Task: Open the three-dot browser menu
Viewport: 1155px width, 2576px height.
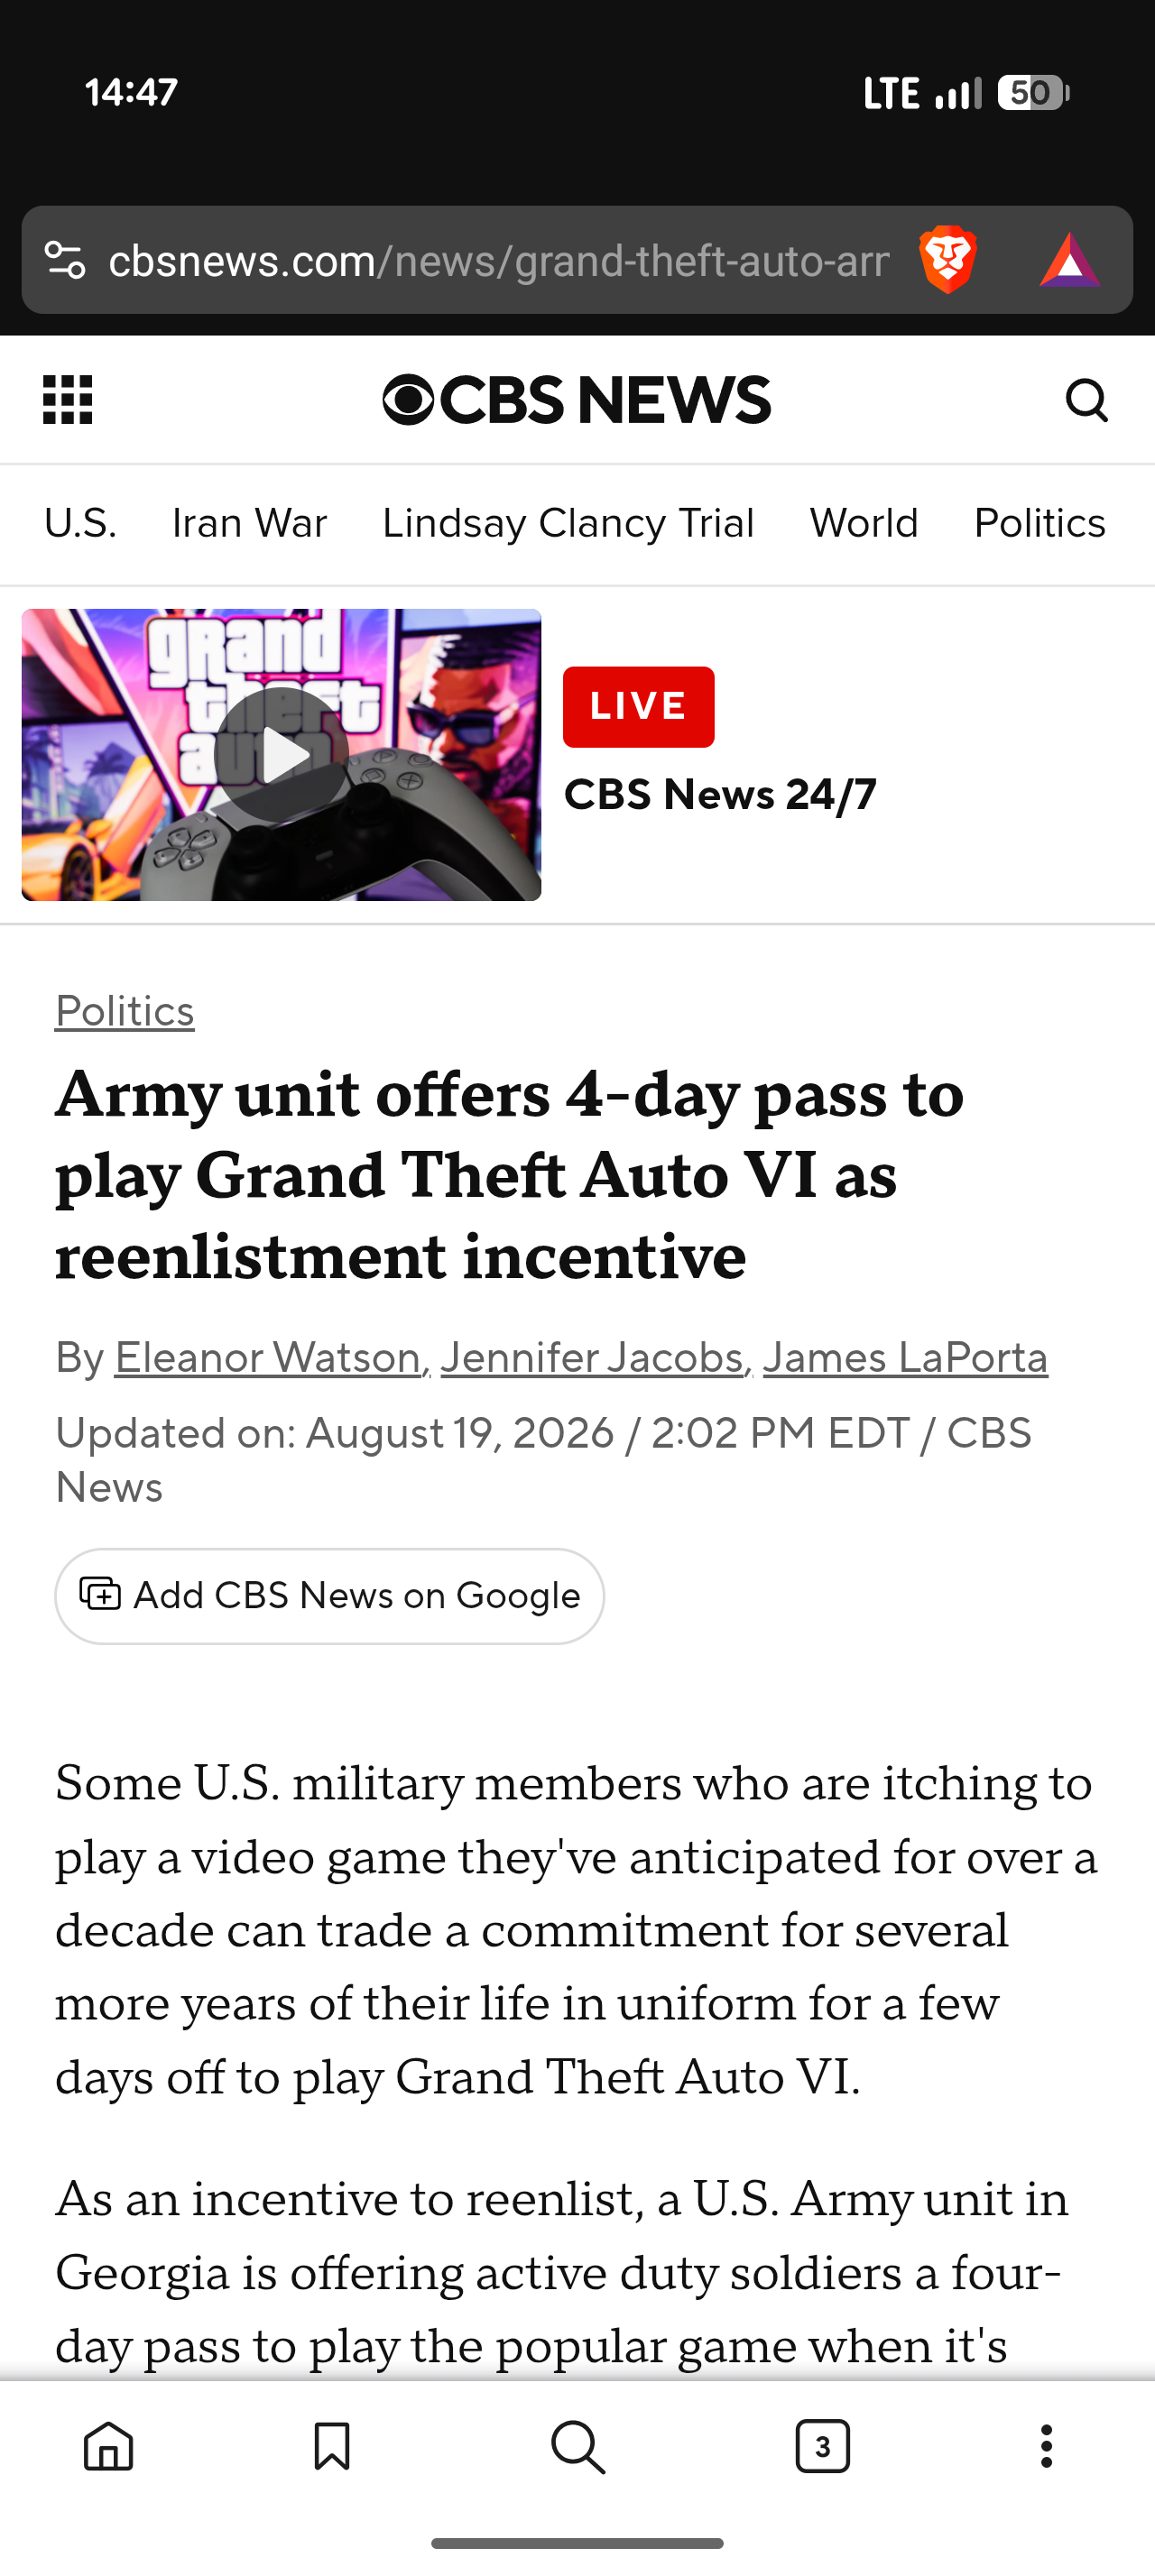Action: point(1046,2446)
